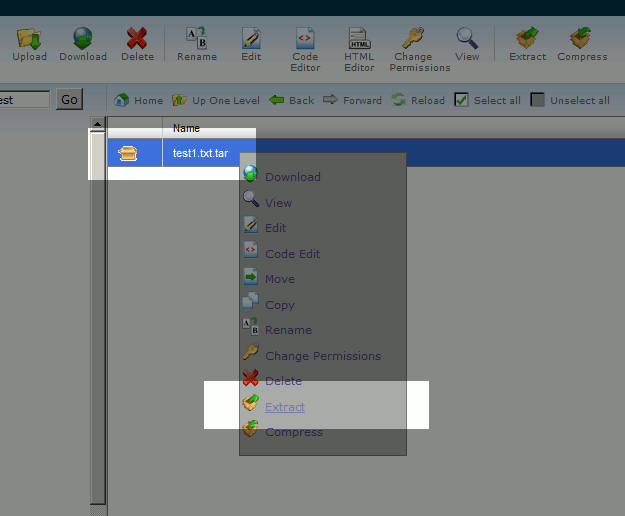Open the Edit pencil tool in toolbar
The width and height of the screenshot is (625, 516).
click(x=251, y=38)
